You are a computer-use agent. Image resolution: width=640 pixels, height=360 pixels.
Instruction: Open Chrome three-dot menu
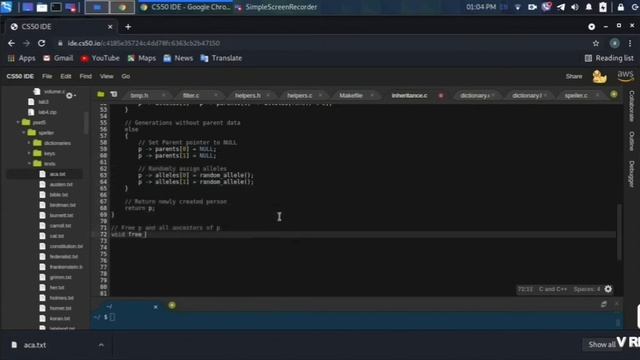tap(630, 43)
